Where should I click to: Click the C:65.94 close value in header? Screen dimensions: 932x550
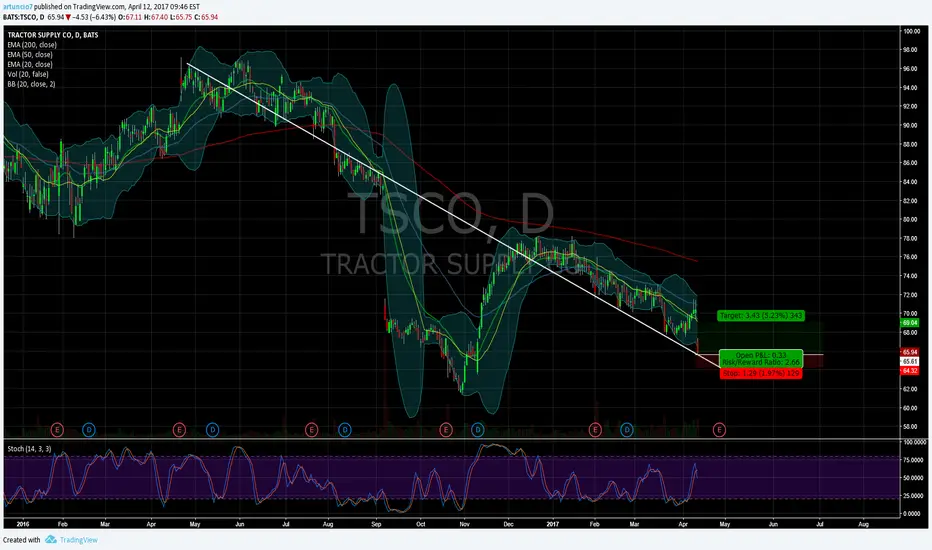tap(206, 17)
